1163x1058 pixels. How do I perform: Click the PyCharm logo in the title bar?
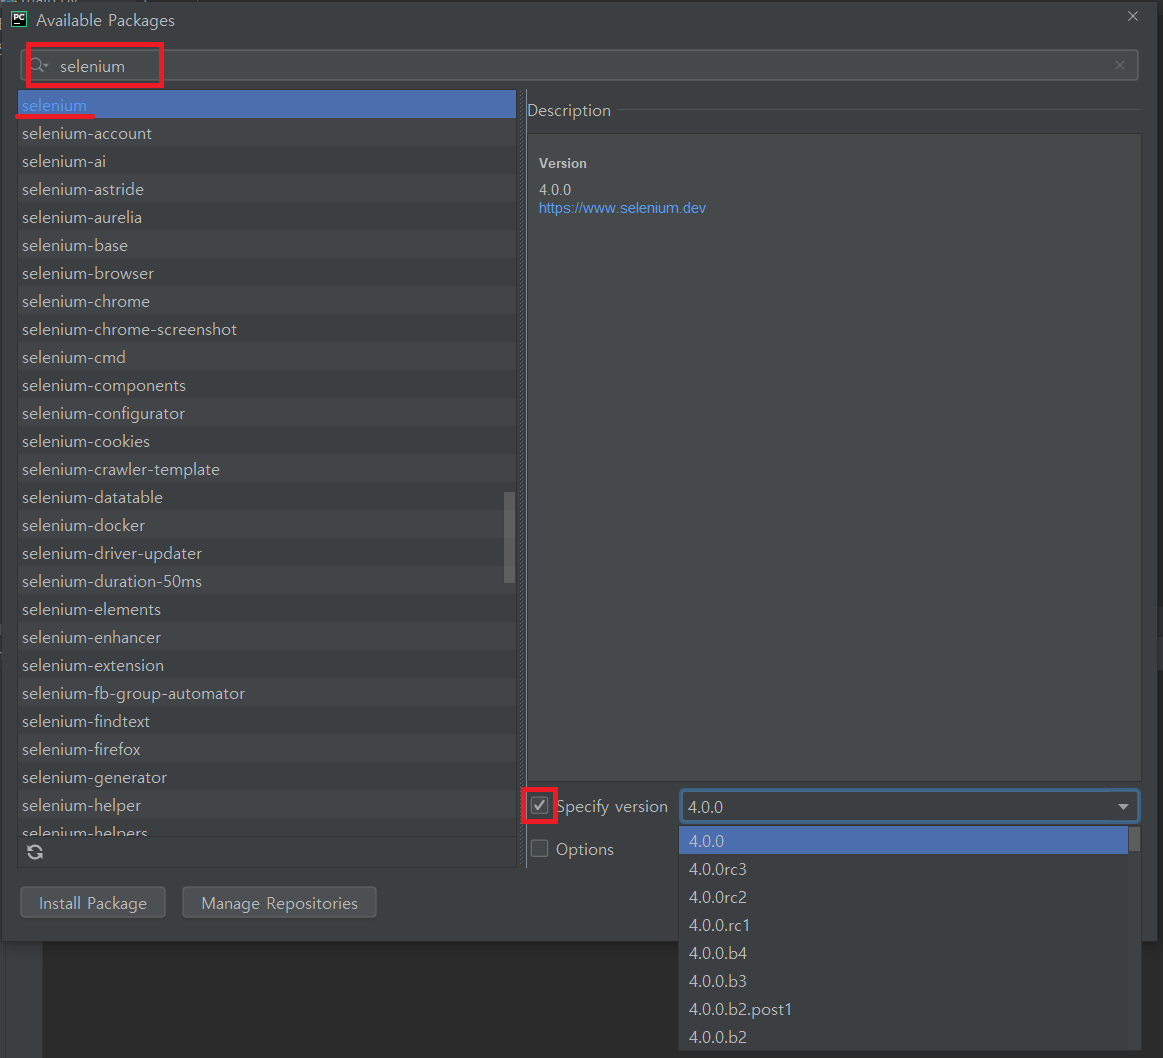click(19, 19)
